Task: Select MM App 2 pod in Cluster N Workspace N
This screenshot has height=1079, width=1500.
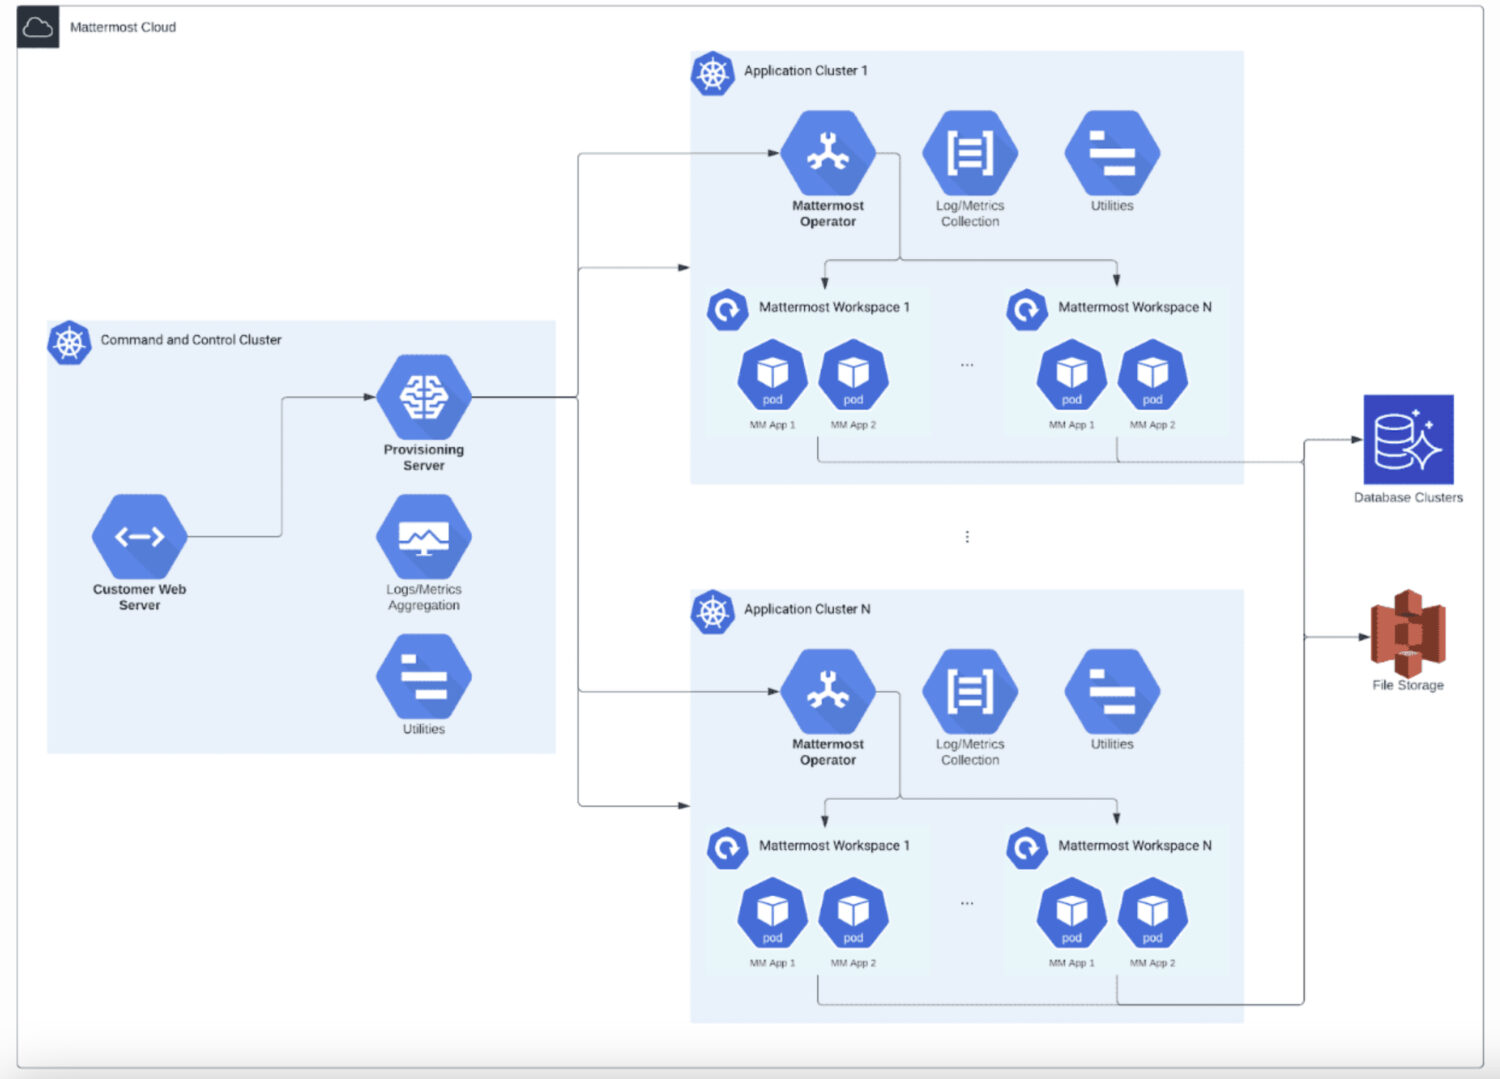Action: (x=1152, y=914)
